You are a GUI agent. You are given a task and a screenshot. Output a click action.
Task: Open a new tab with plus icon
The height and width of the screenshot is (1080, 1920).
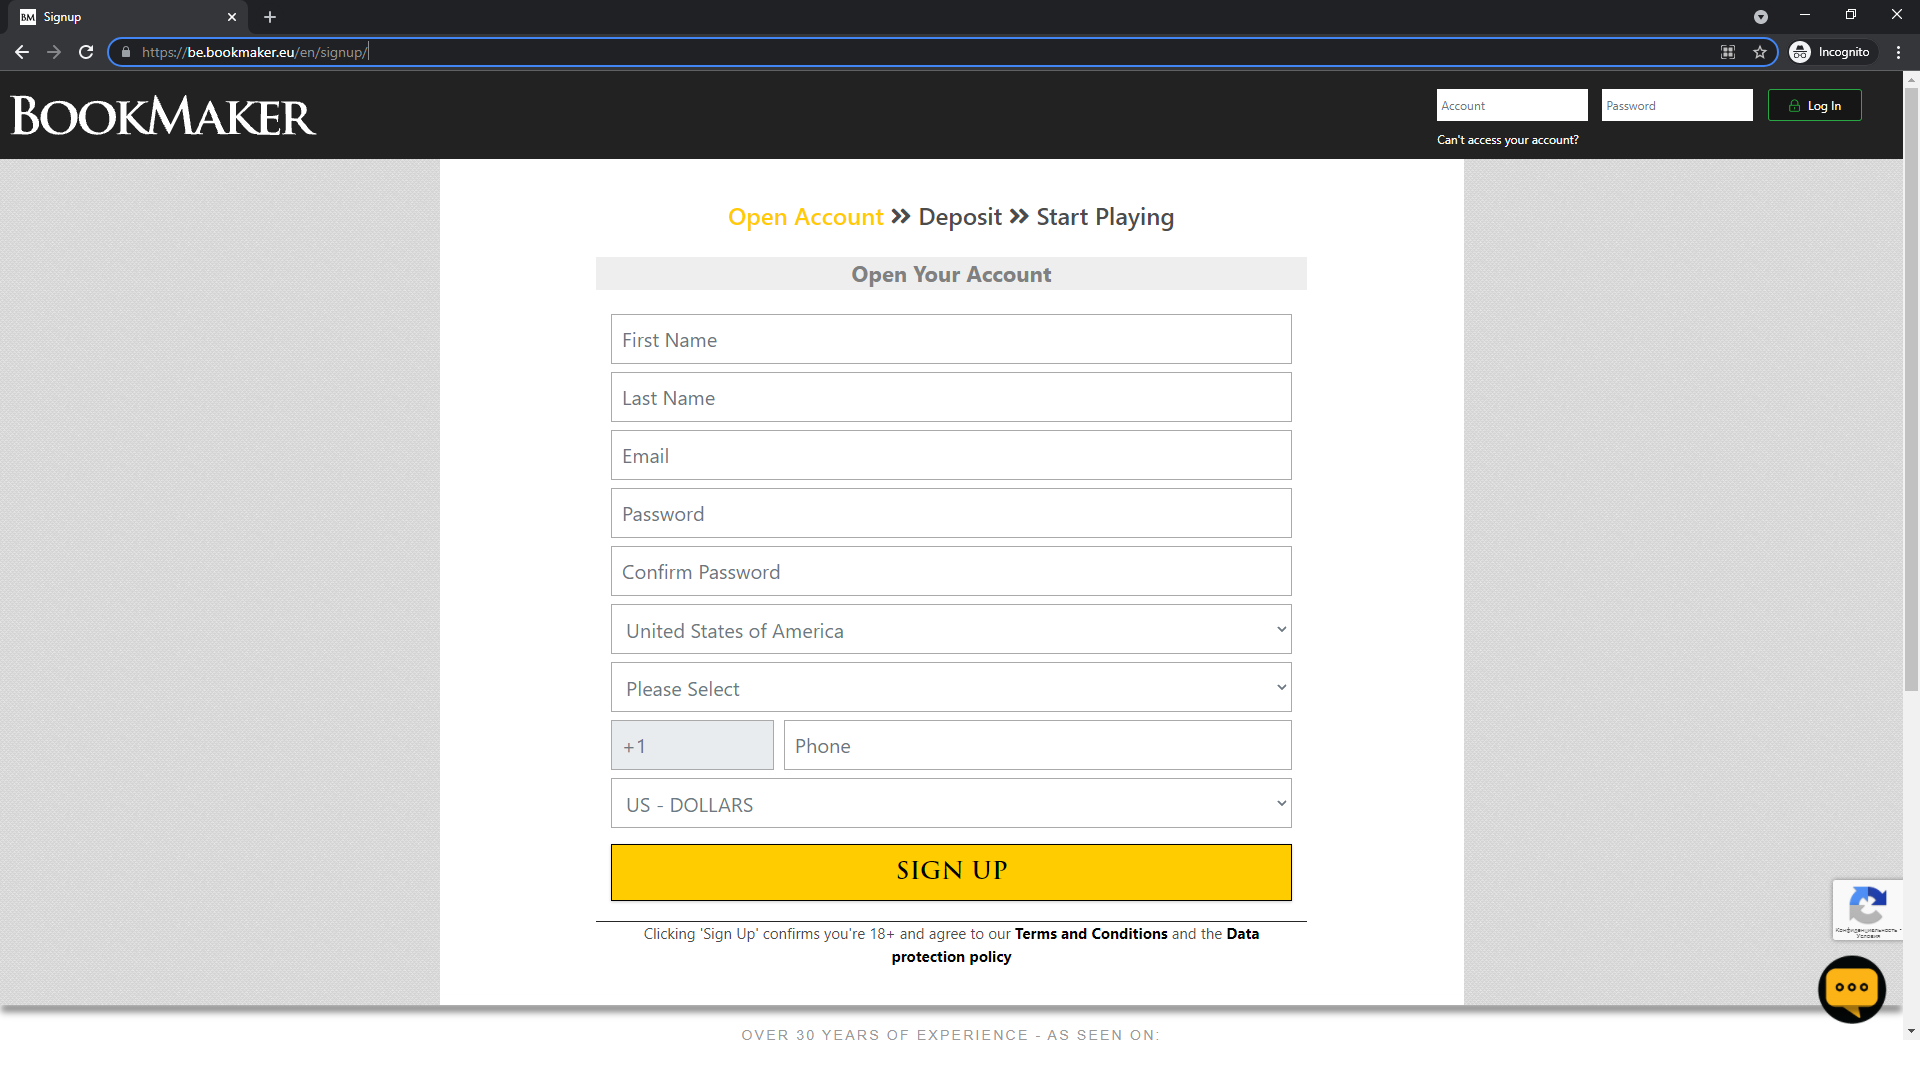[x=270, y=17]
